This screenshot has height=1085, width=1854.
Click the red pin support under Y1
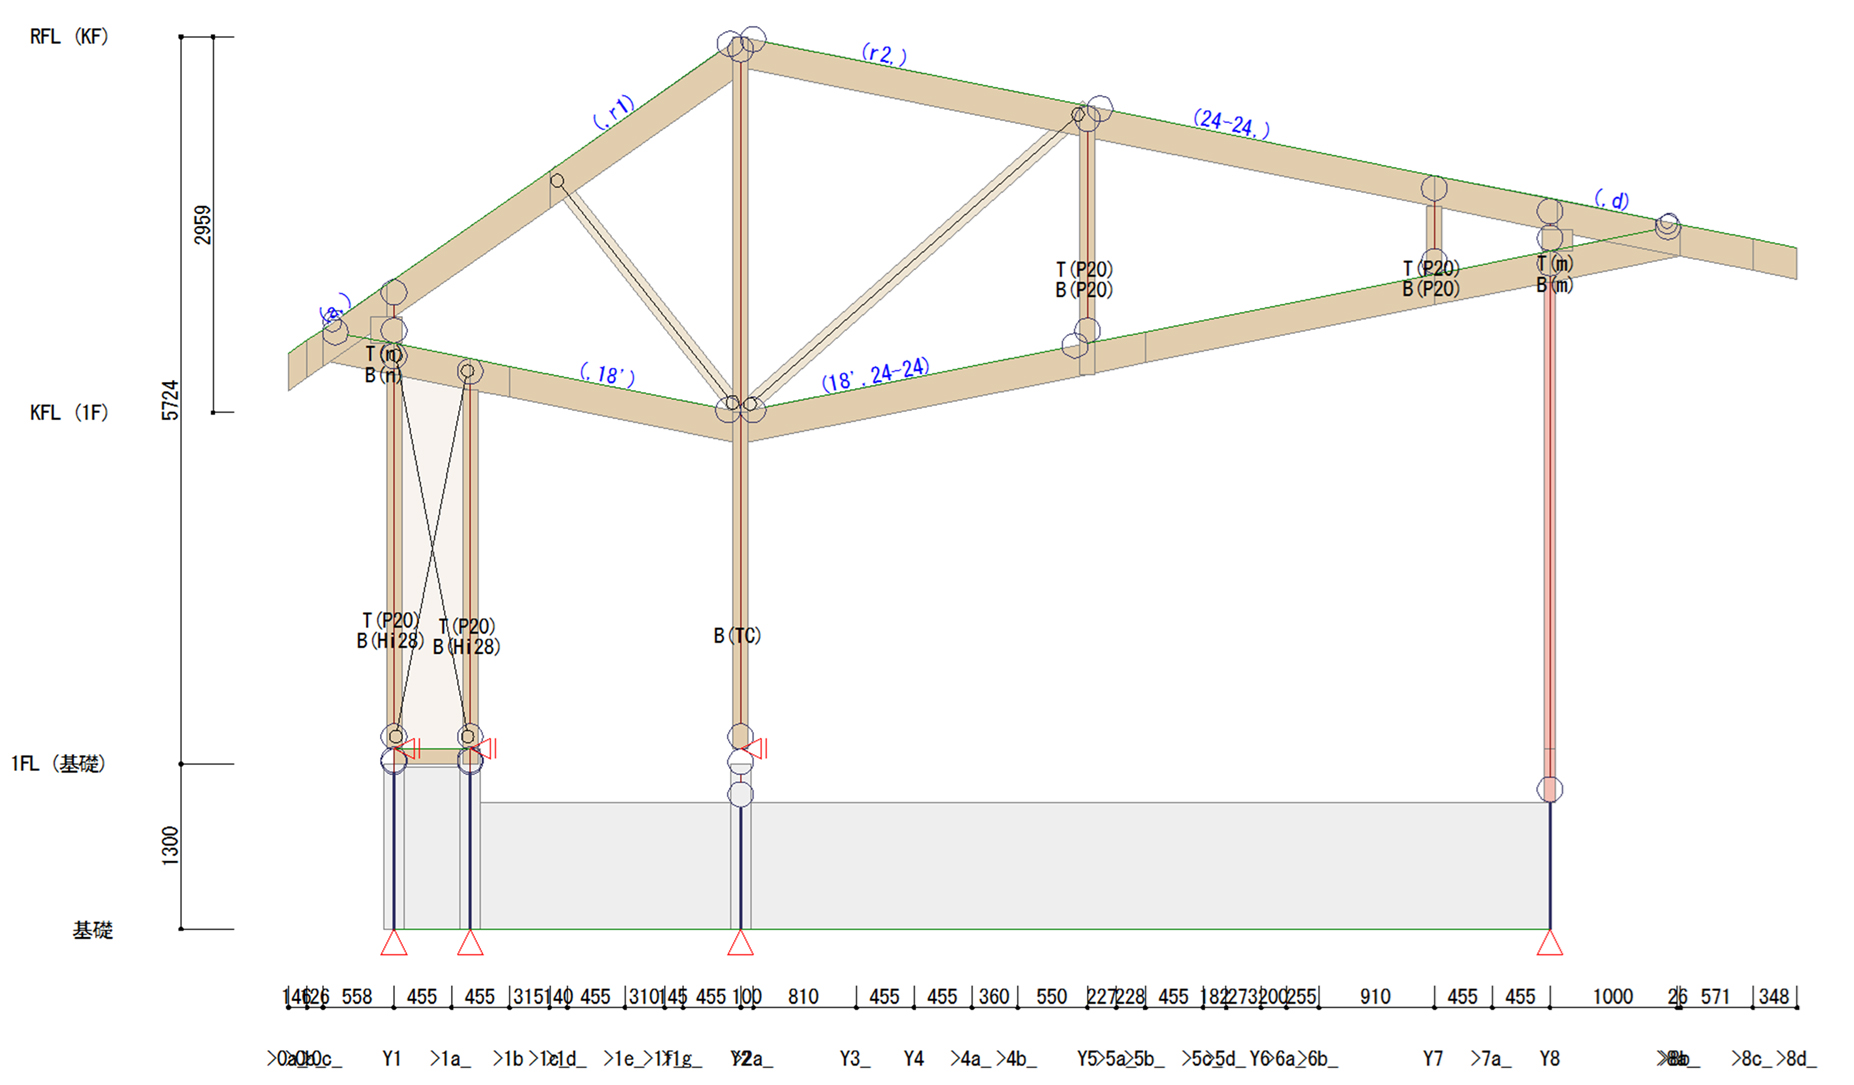(394, 943)
